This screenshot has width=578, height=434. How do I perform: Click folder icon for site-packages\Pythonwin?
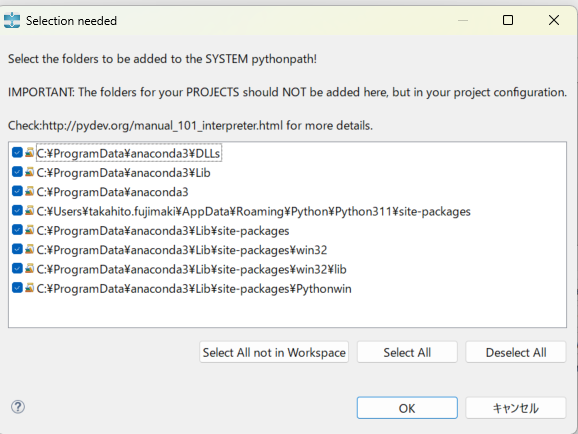pyautogui.click(x=29, y=288)
